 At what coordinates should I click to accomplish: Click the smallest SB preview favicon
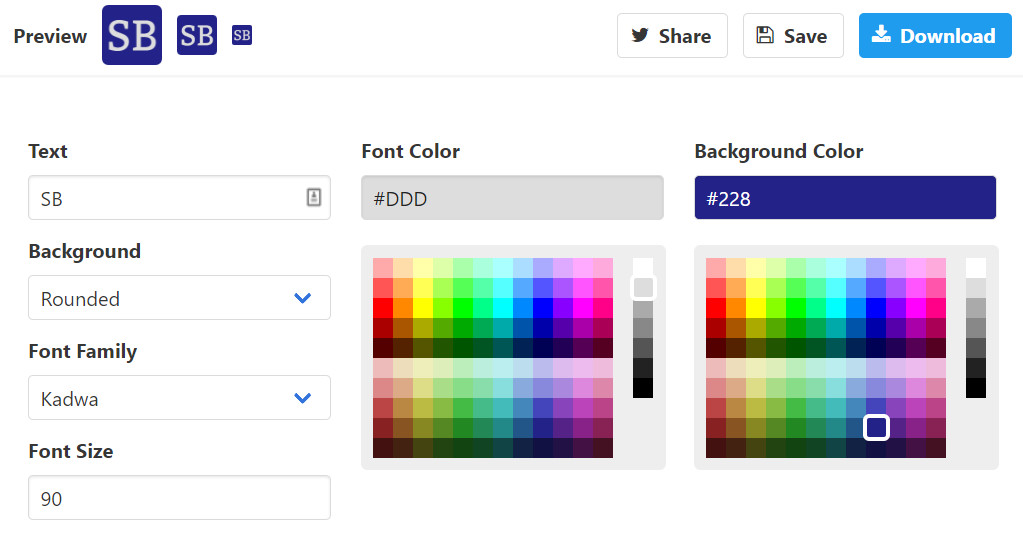coord(242,35)
